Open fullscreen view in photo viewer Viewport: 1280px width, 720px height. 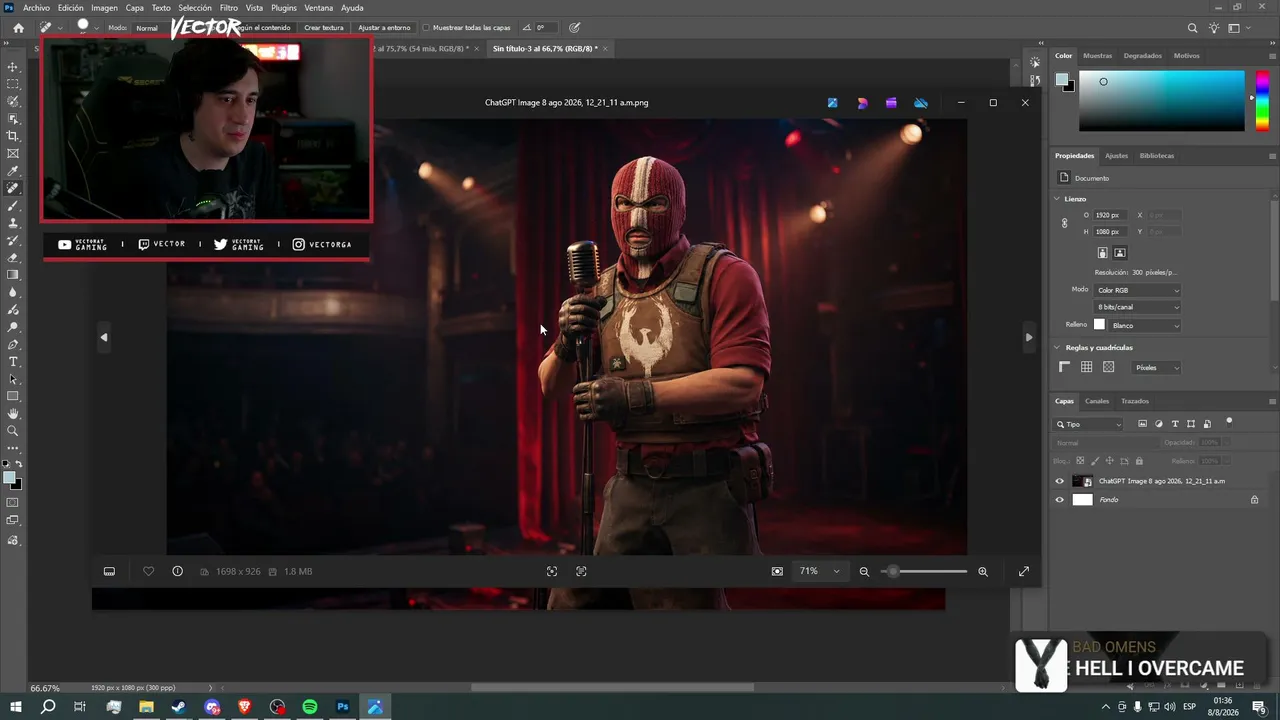pyautogui.click(x=1024, y=571)
